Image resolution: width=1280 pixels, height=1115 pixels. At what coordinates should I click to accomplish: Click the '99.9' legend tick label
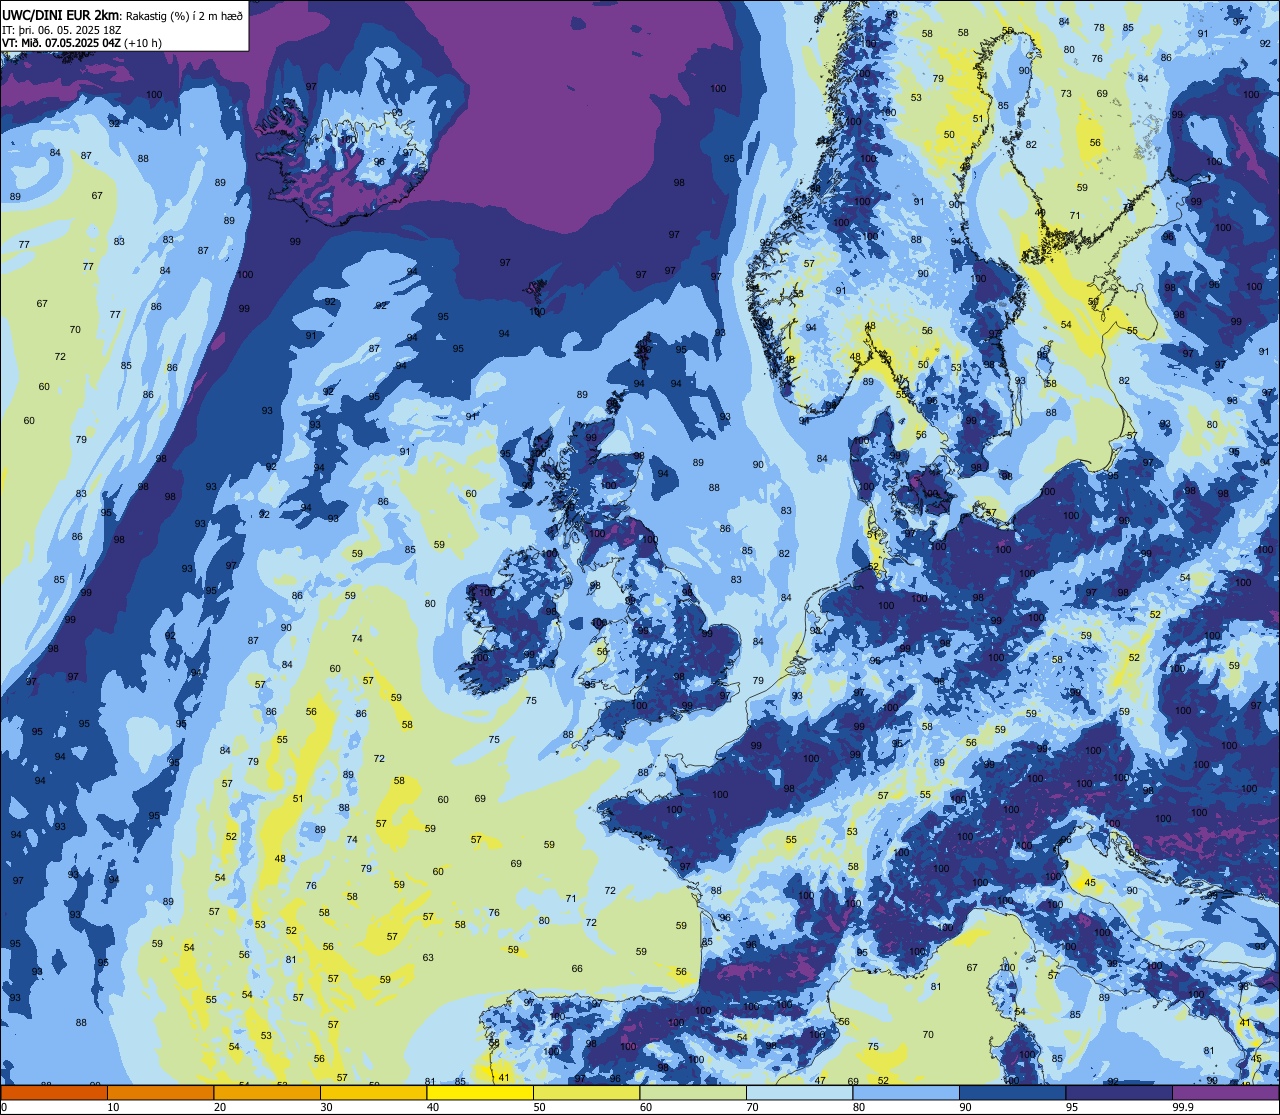1183,1107
